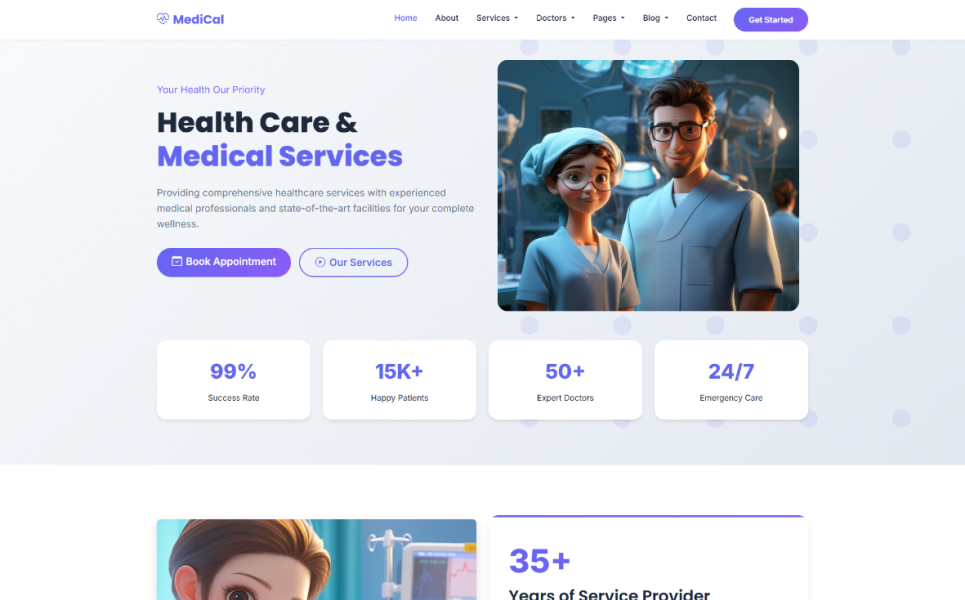965x600 pixels.
Task: Click the calendar icon in Book Appointment
Action: [x=177, y=262]
